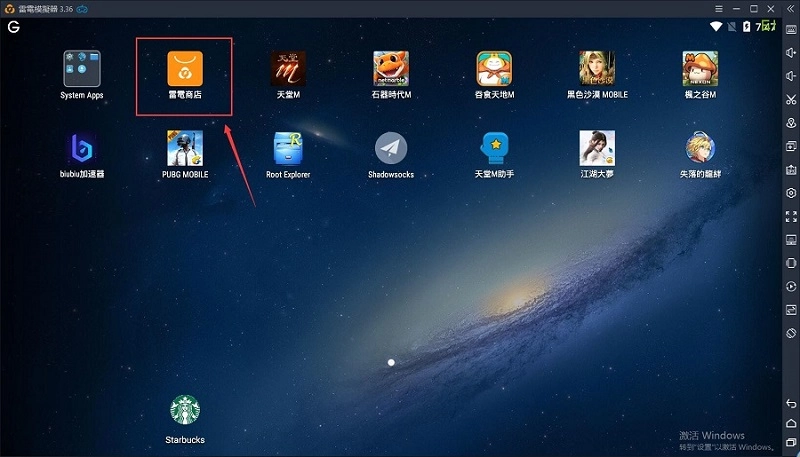Increase volume using sidebar speaker-plus icon
Screen dimensions: 800x457
tap(791, 52)
